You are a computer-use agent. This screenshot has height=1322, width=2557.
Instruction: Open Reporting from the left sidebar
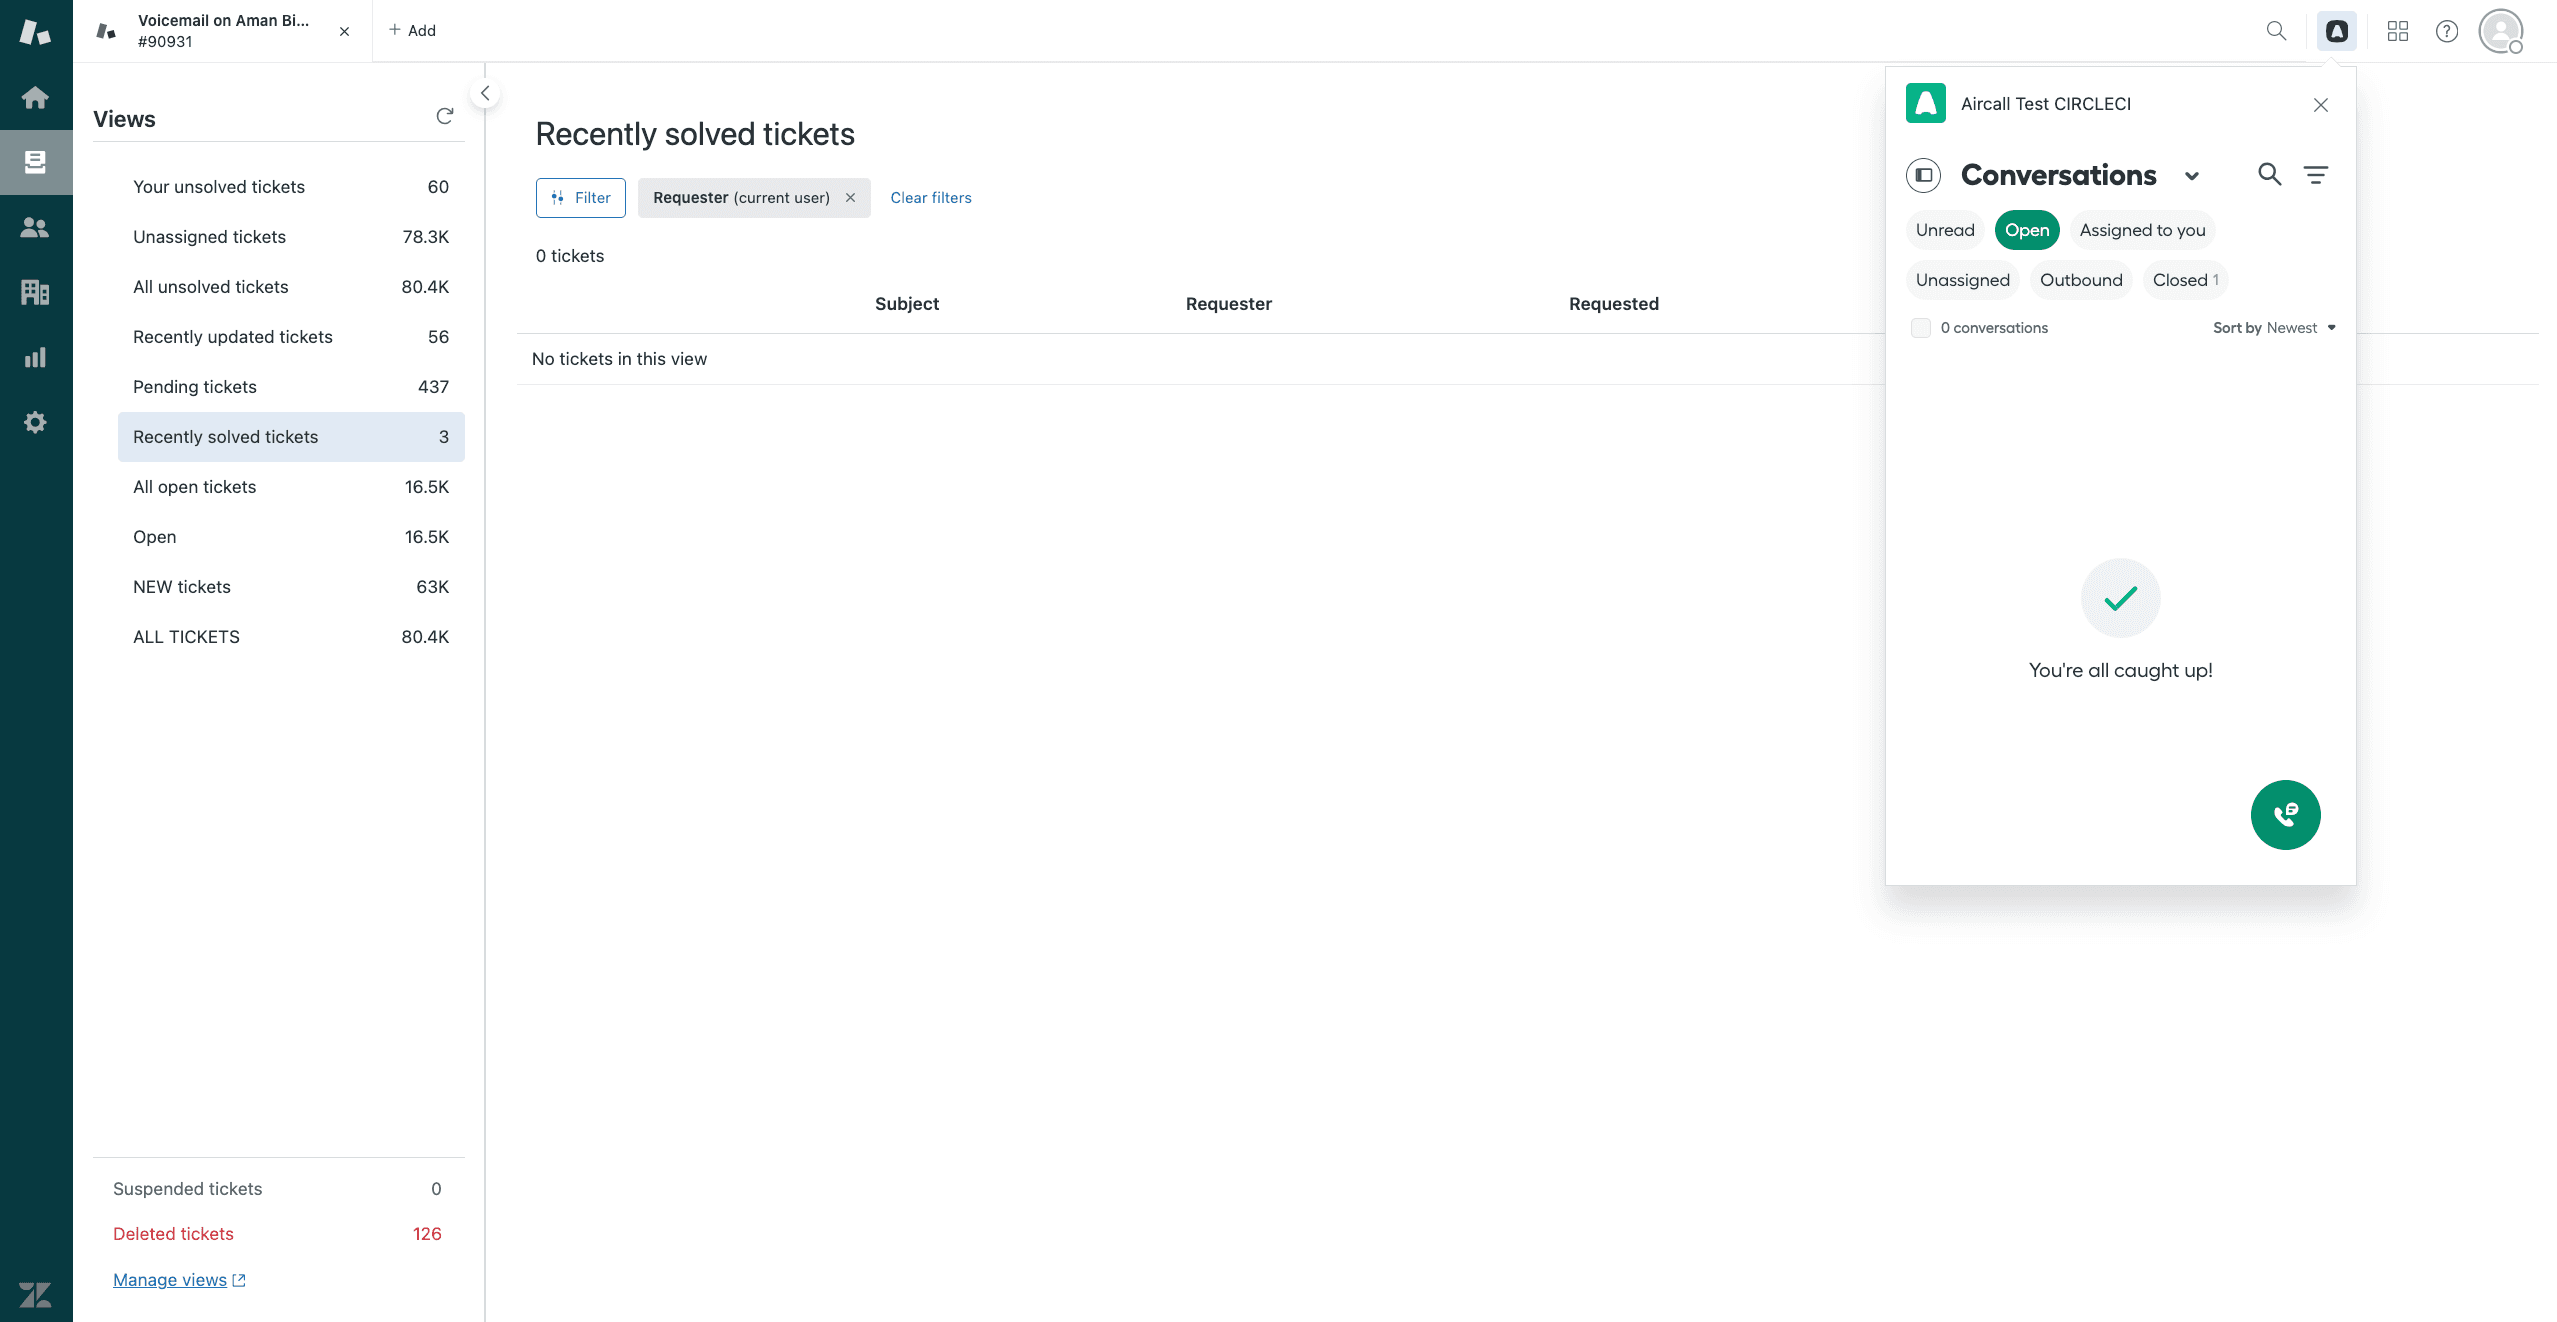[35, 357]
